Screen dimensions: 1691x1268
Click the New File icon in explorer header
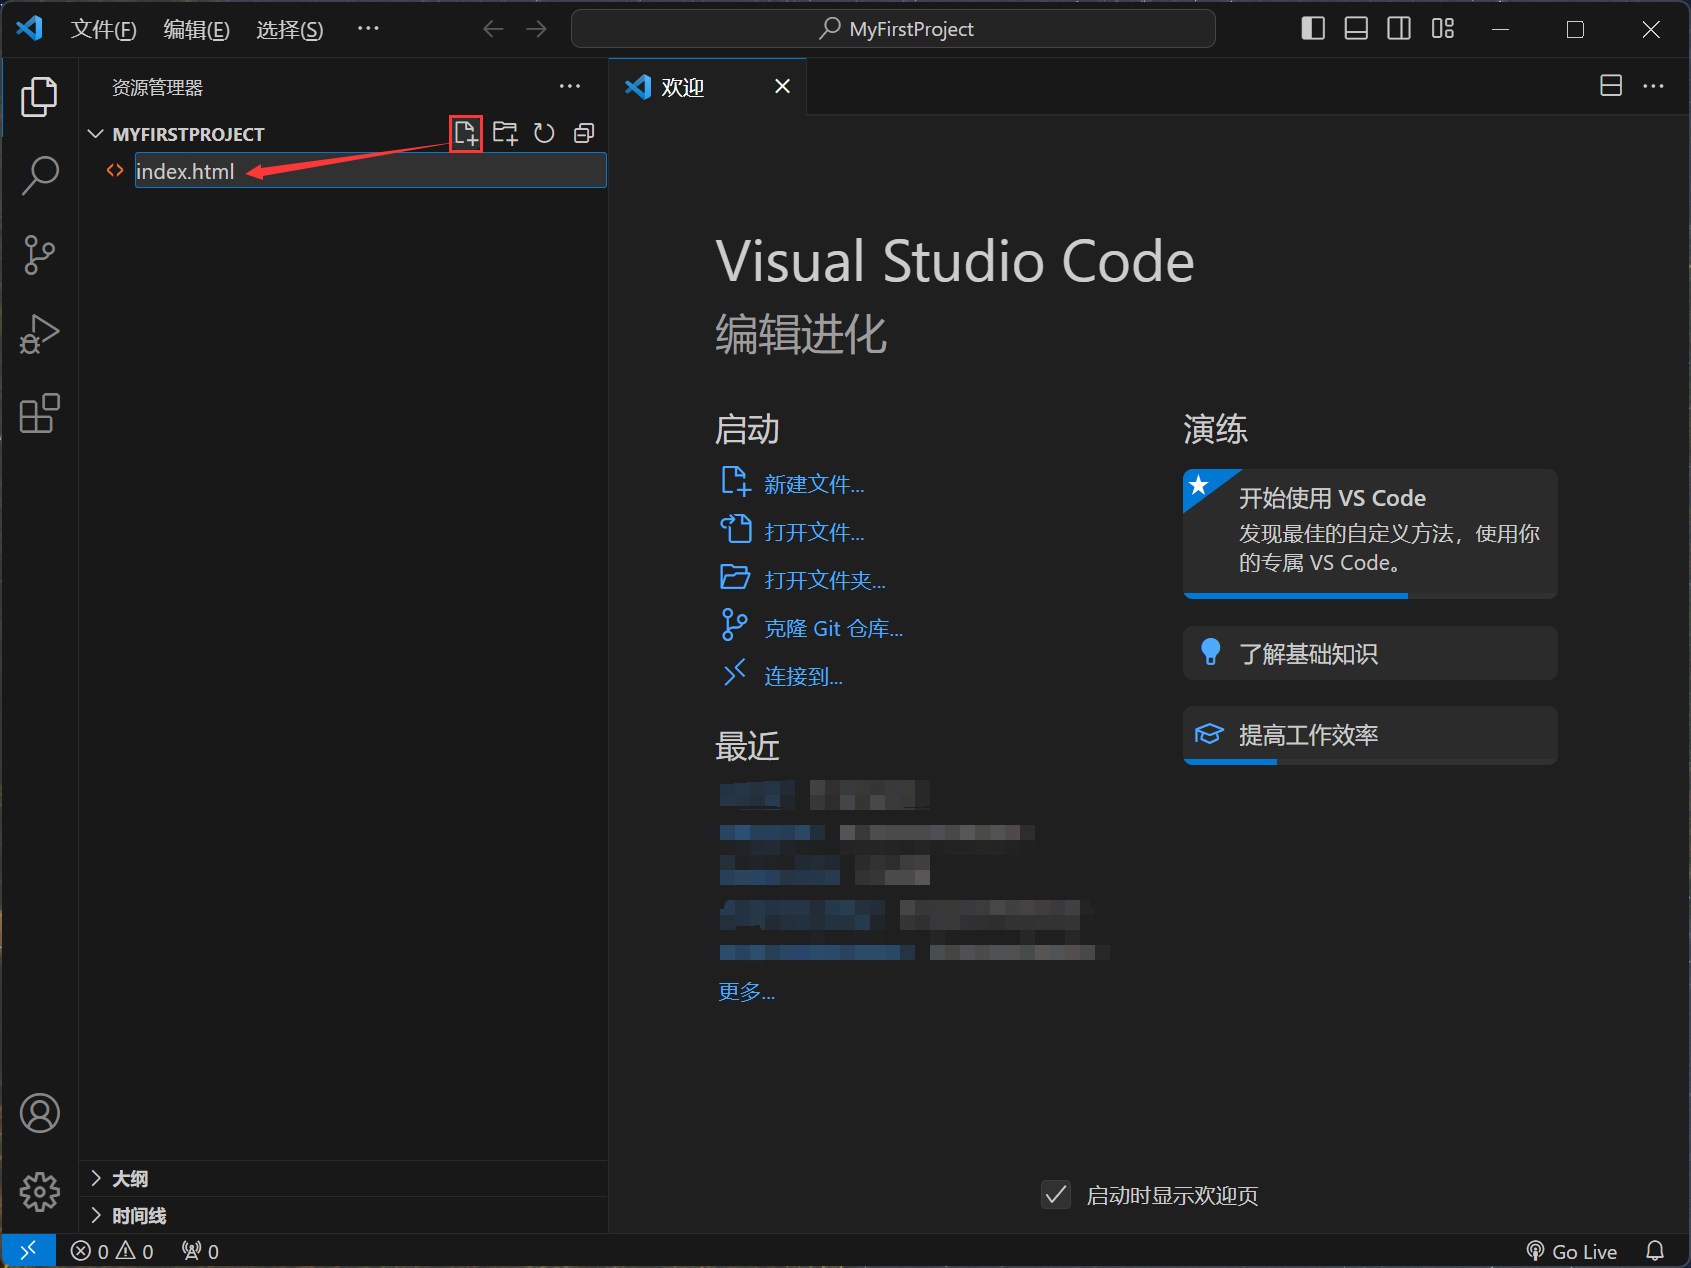tap(466, 133)
